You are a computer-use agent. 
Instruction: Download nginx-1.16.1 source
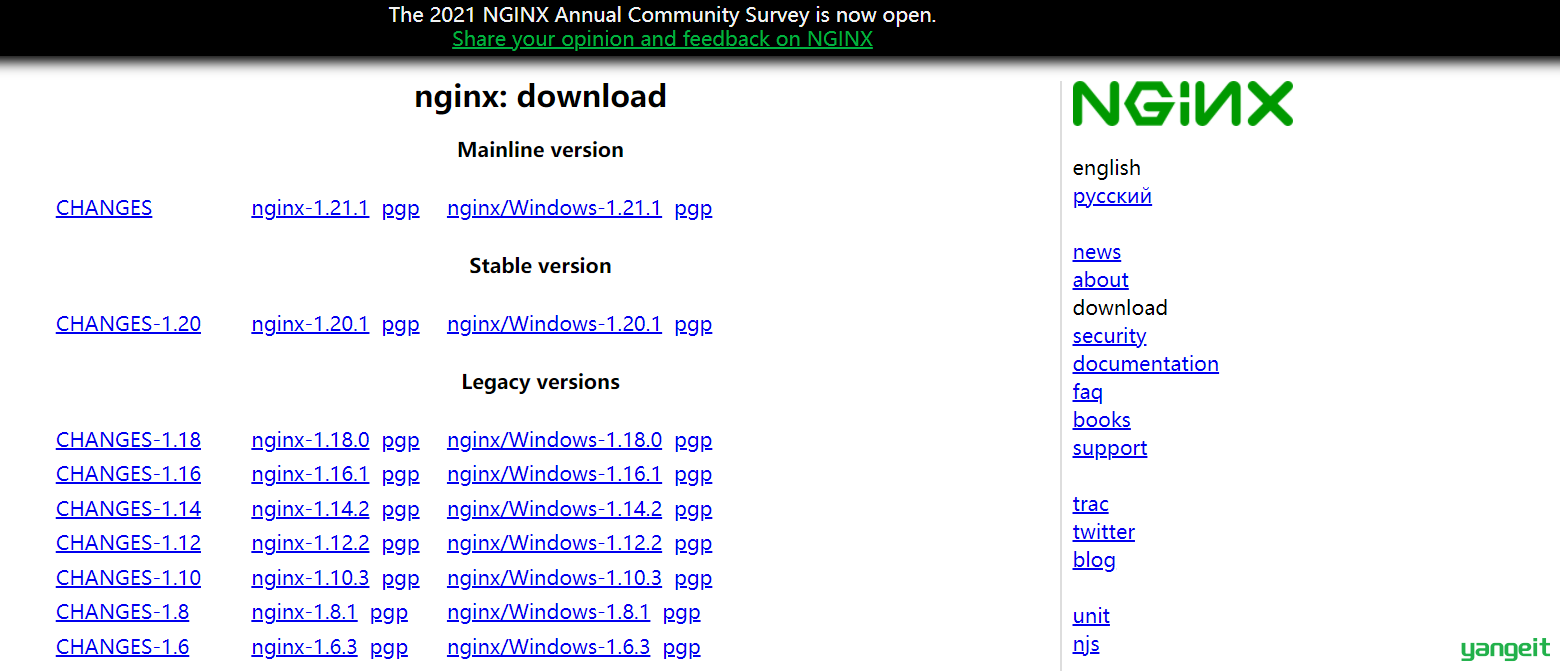pyautogui.click(x=310, y=474)
